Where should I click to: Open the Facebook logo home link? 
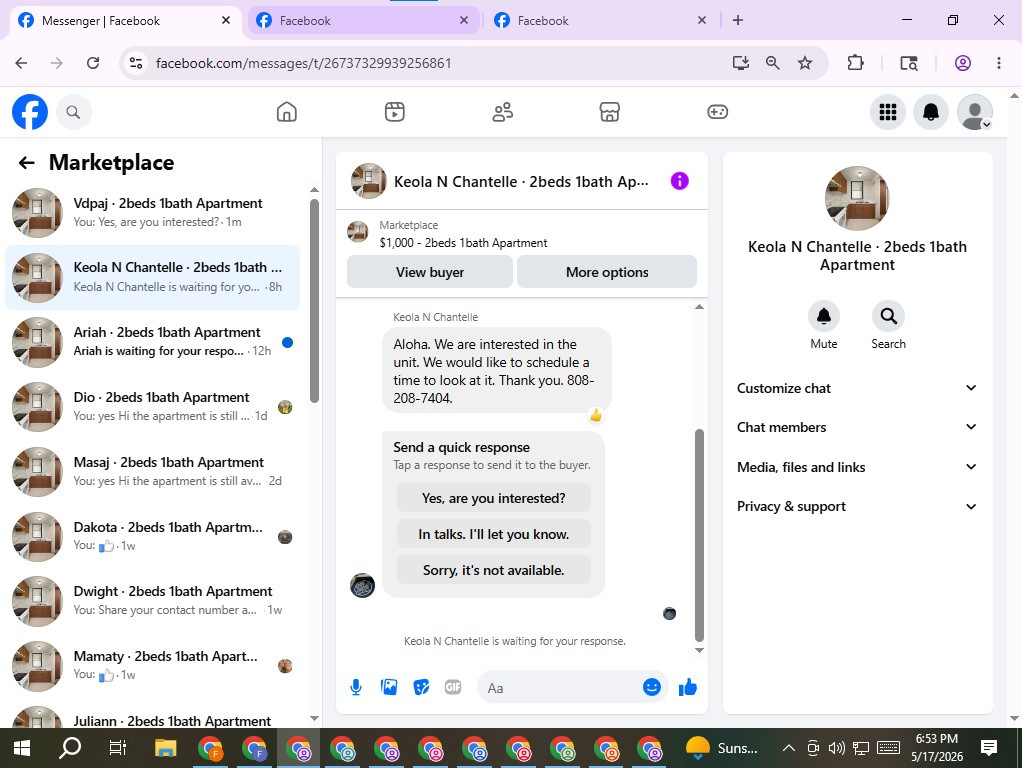pyautogui.click(x=30, y=112)
